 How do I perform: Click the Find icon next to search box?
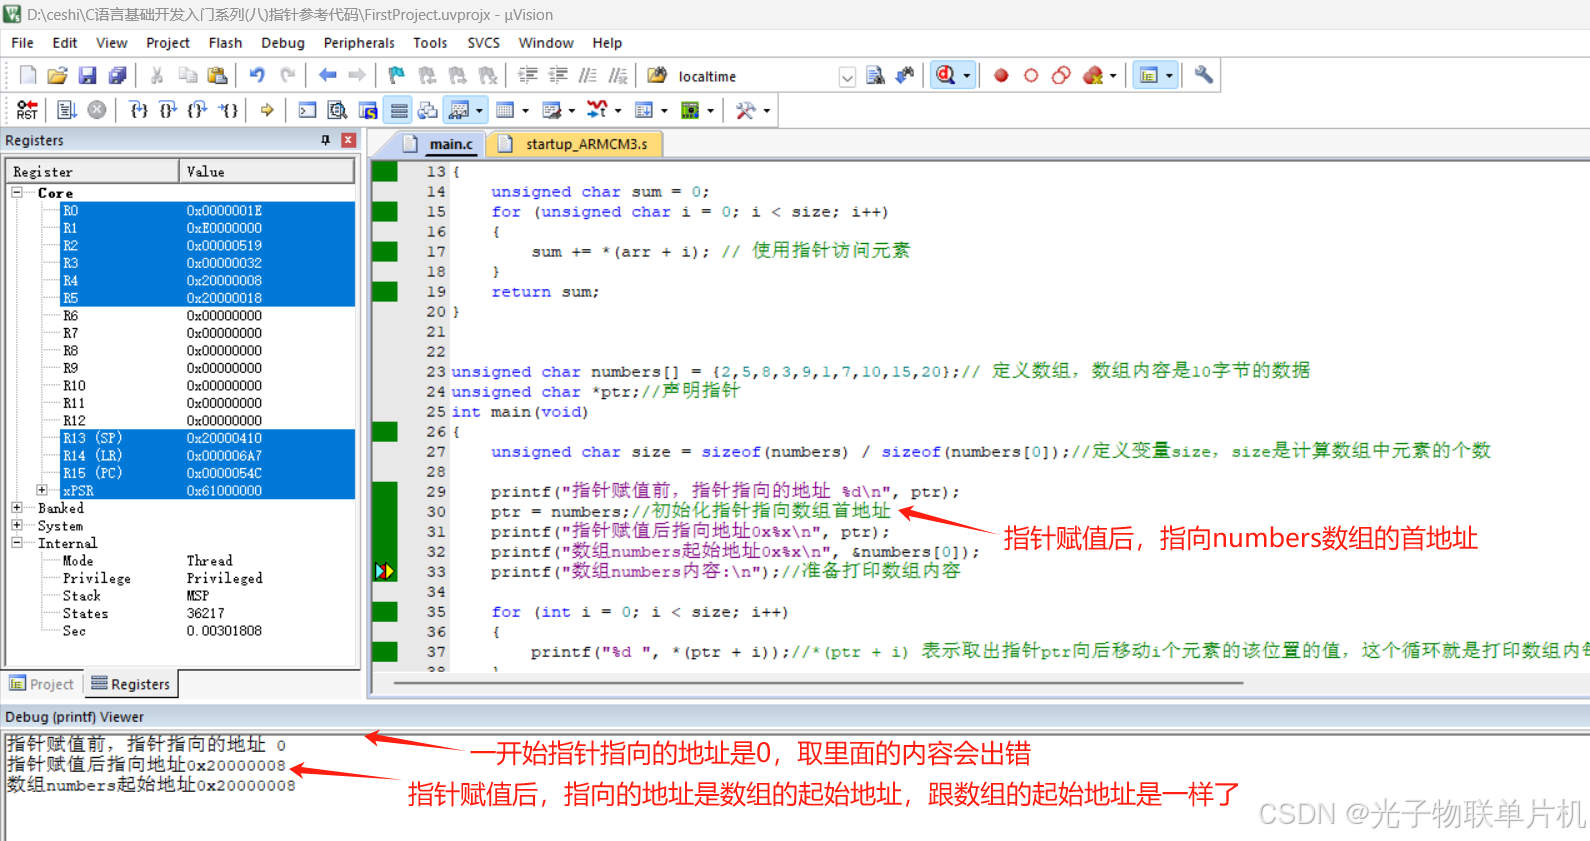(x=875, y=75)
